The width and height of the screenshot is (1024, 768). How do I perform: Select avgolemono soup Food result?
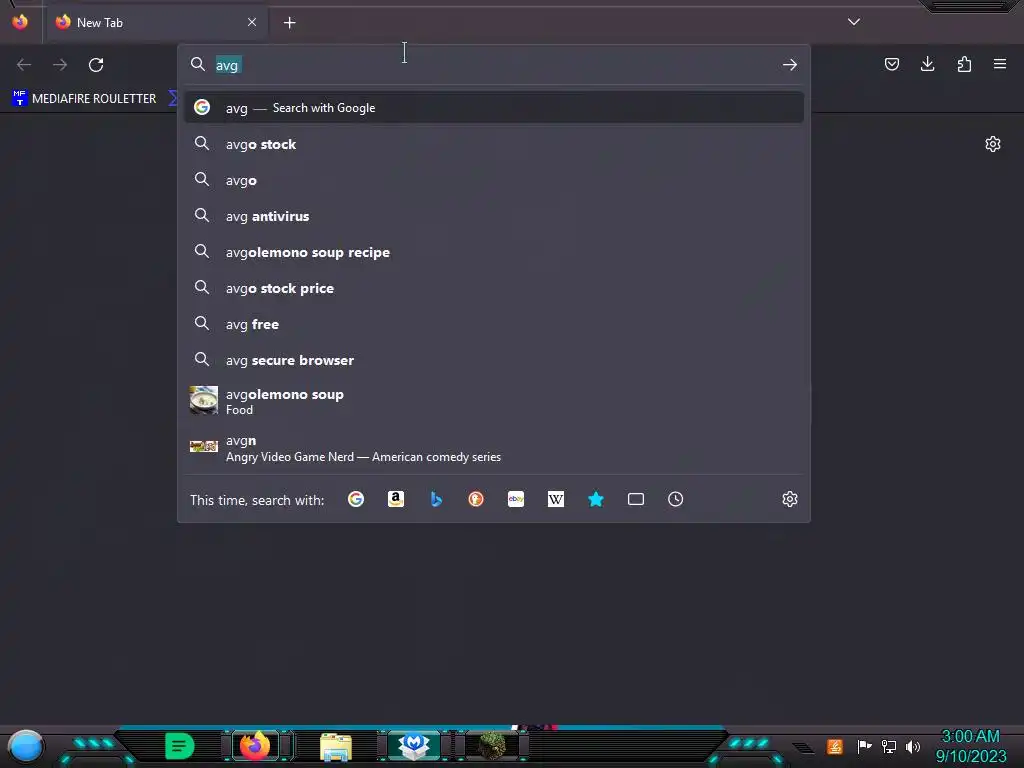494,401
